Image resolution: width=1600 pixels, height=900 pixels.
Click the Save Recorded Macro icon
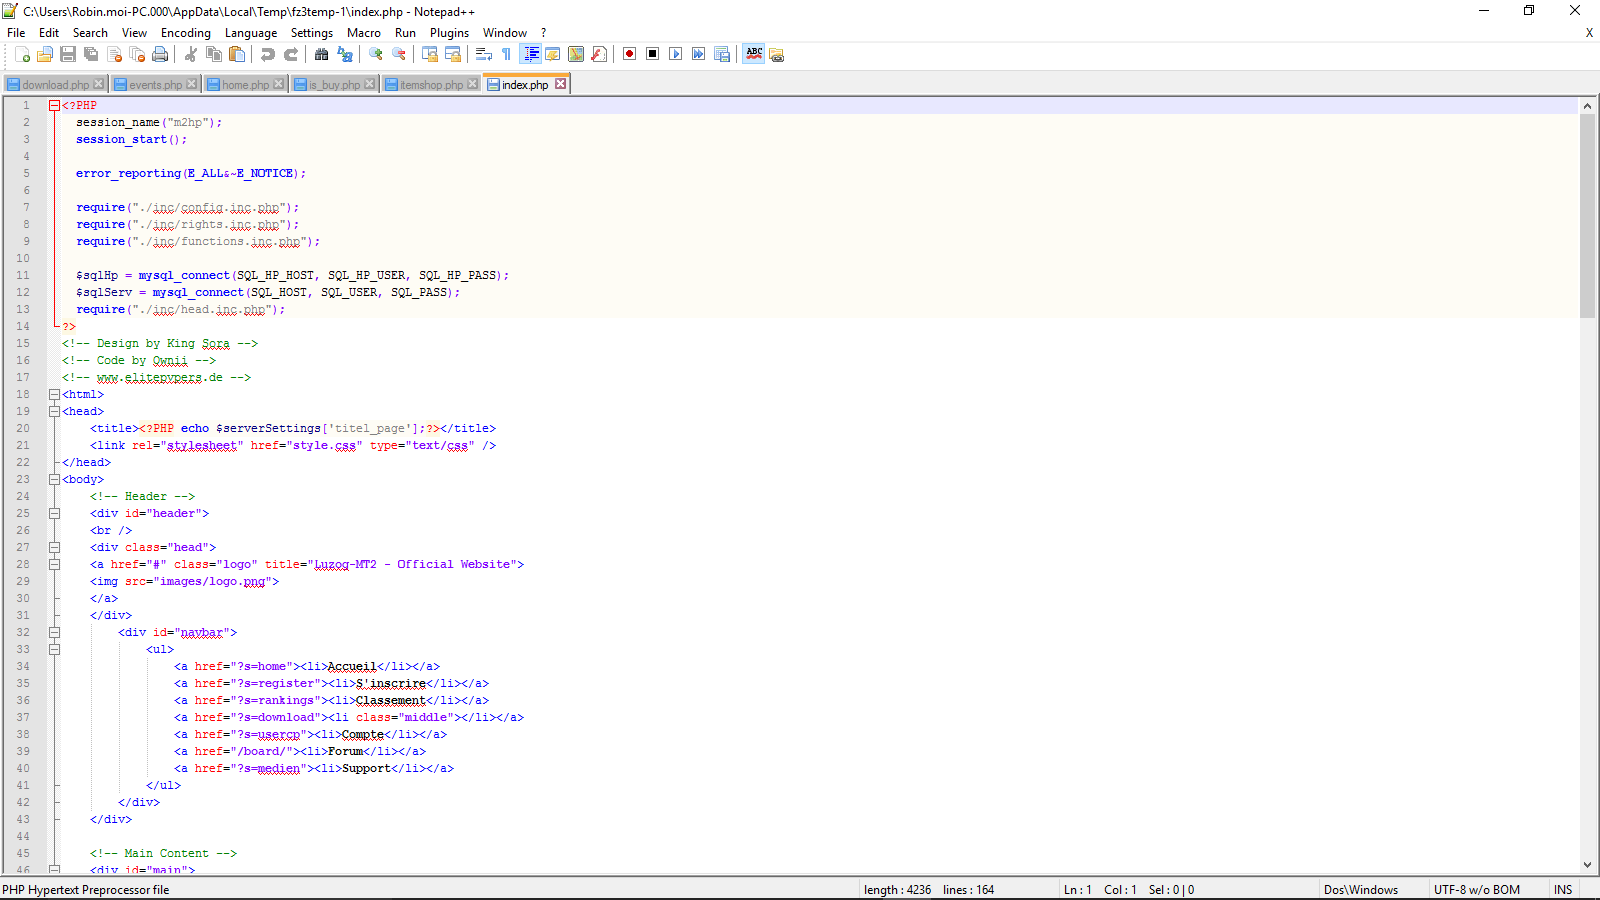pyautogui.click(x=721, y=54)
